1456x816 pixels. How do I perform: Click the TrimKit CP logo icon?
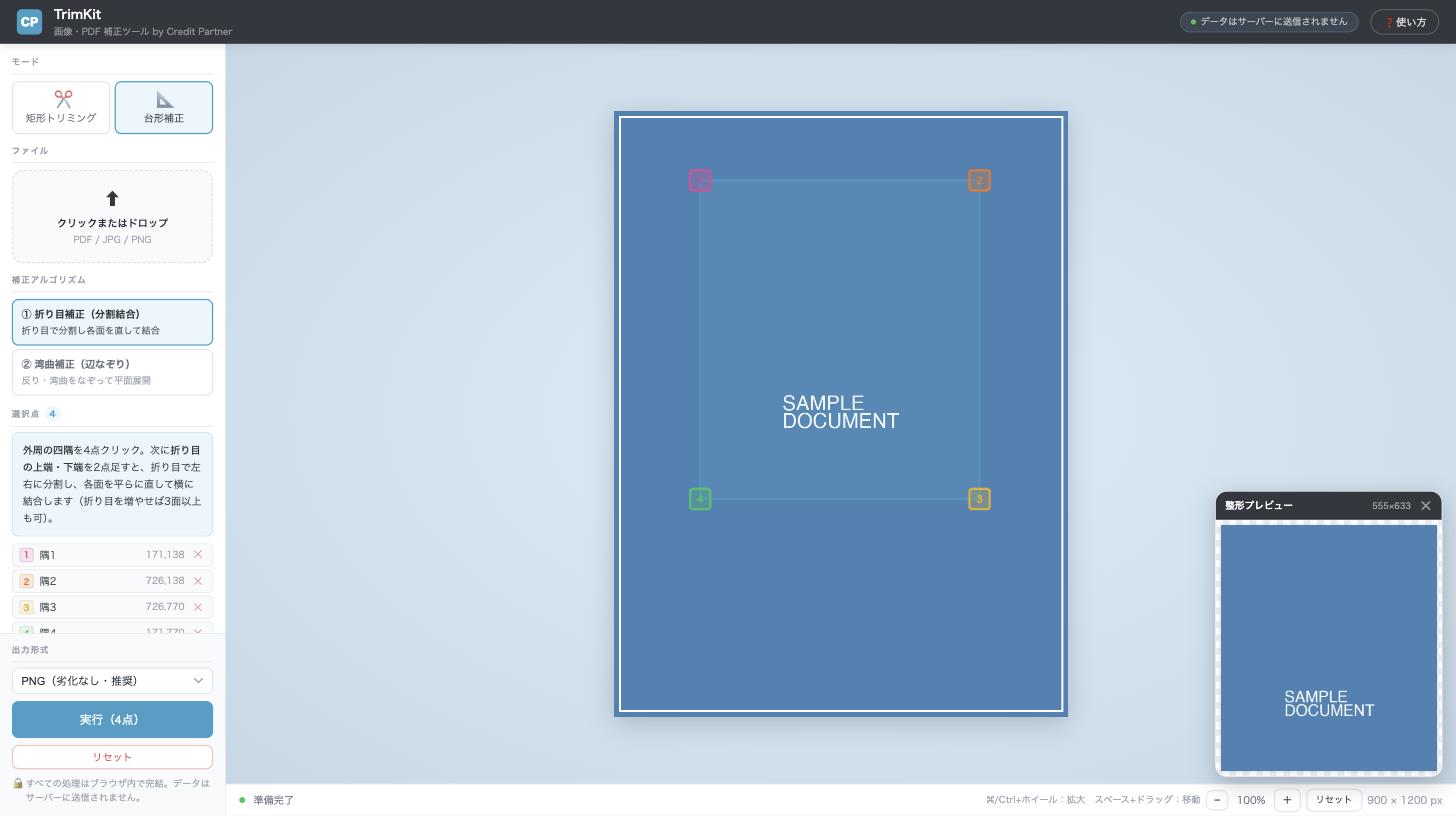29,21
